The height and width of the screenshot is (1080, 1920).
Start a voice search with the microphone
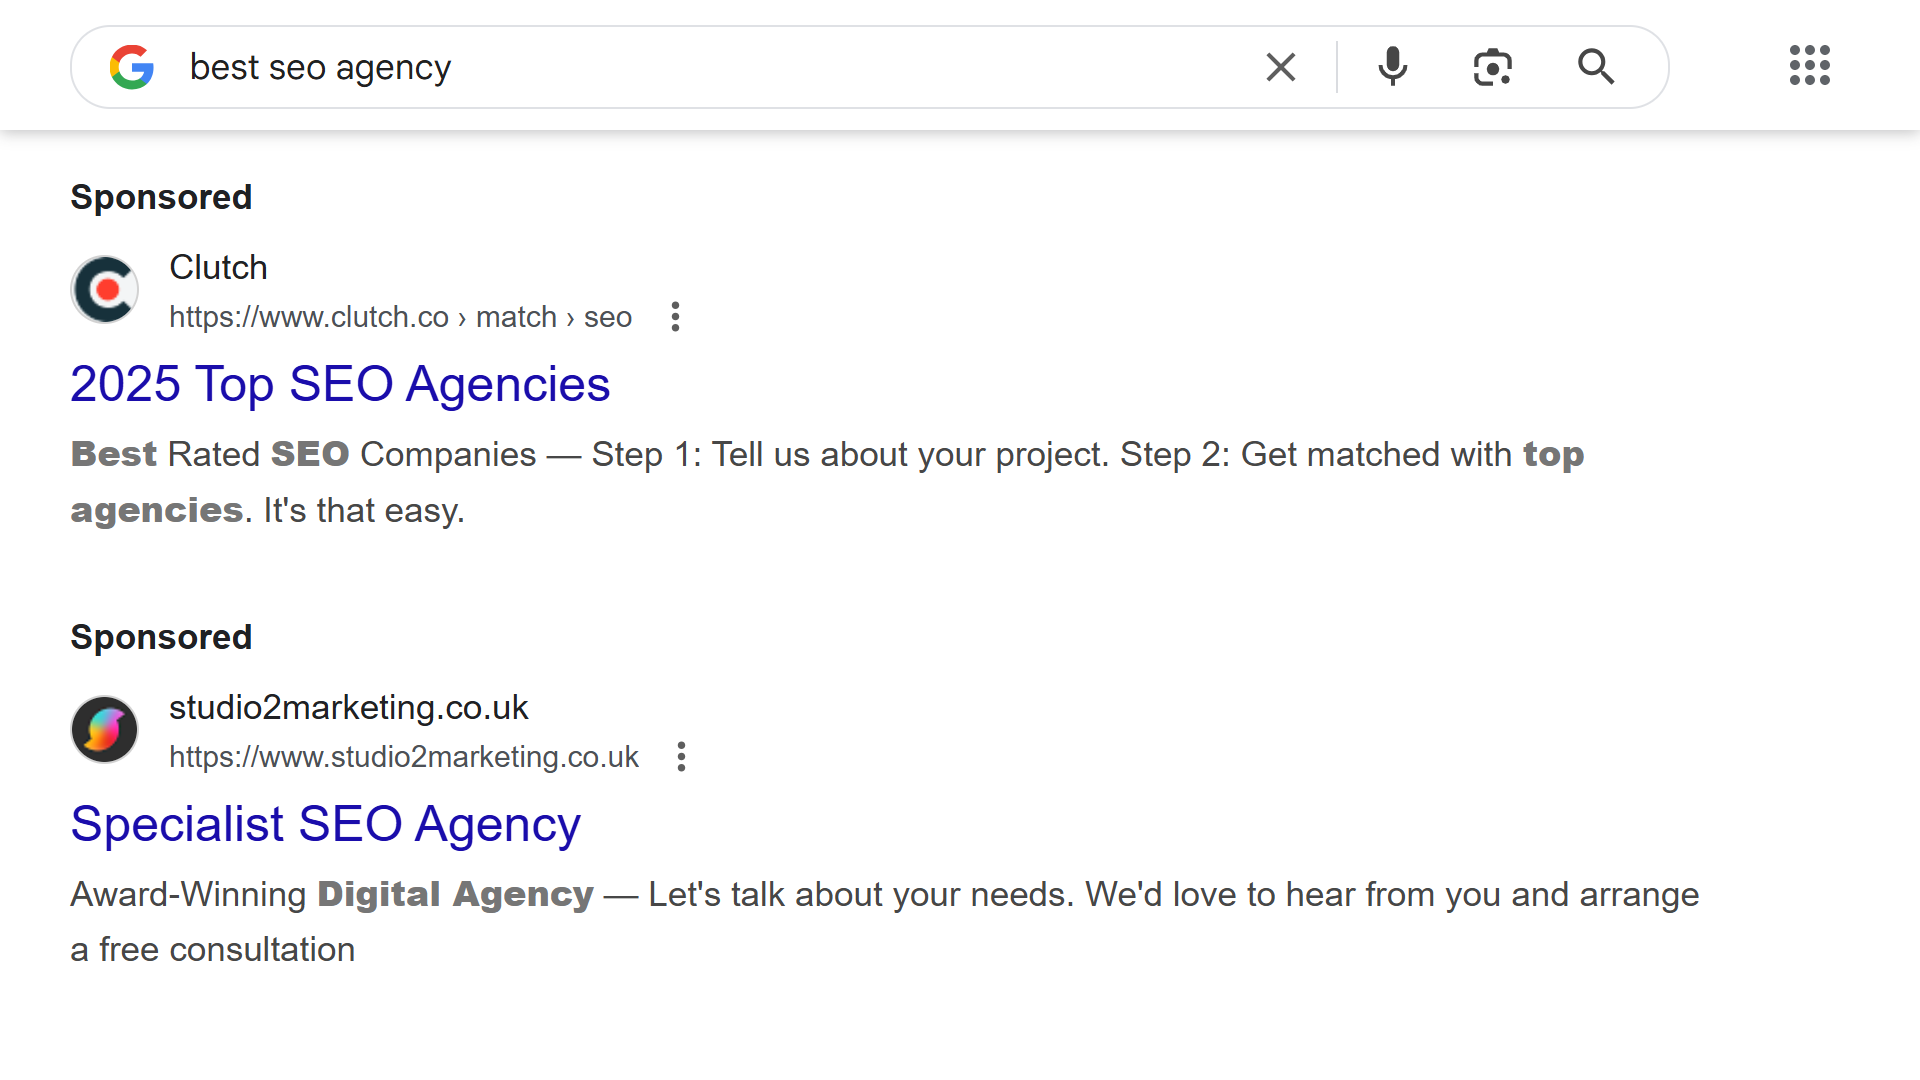tap(1392, 67)
